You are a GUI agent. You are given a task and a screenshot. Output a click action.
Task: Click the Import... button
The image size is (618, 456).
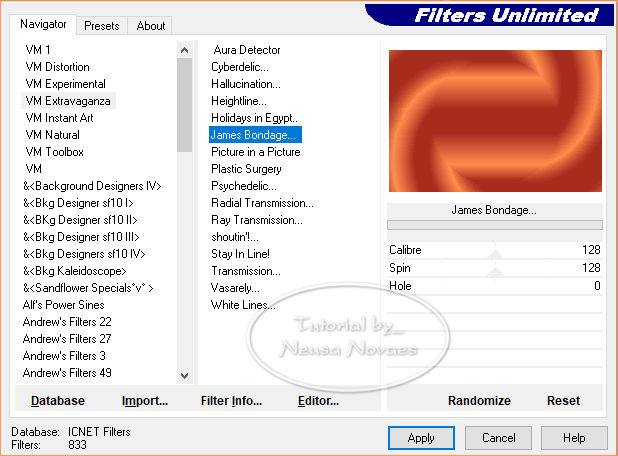click(x=145, y=400)
